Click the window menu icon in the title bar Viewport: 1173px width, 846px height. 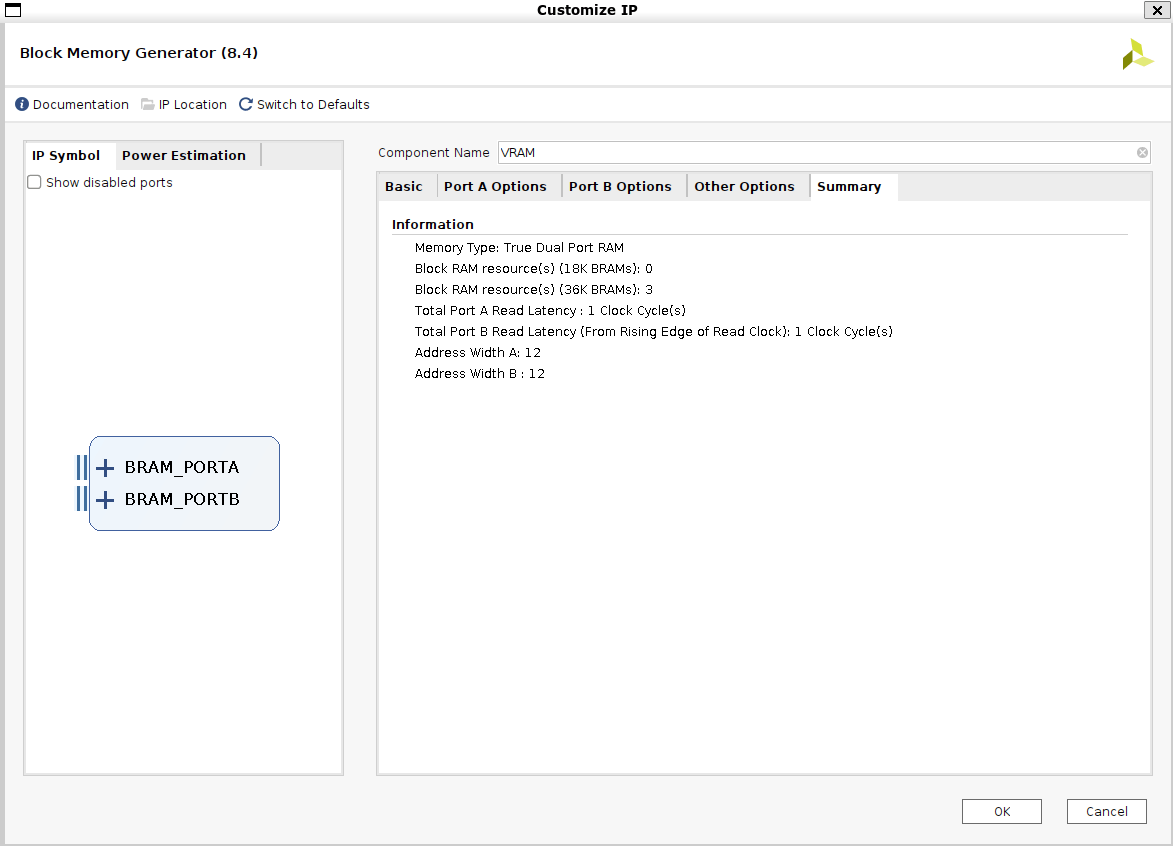pos(13,10)
